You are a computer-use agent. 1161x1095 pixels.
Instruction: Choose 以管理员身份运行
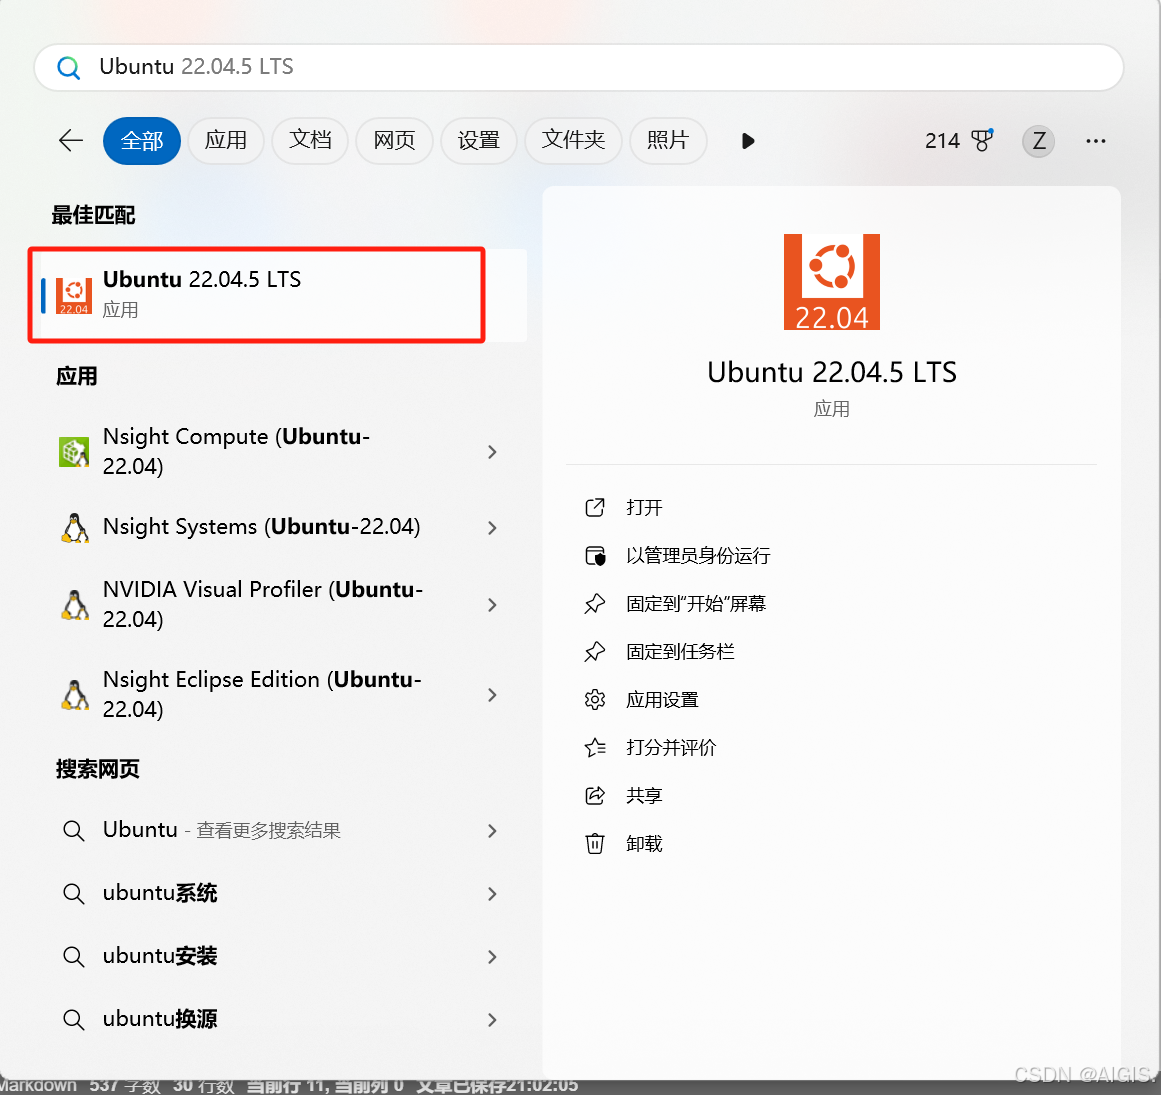pos(698,555)
